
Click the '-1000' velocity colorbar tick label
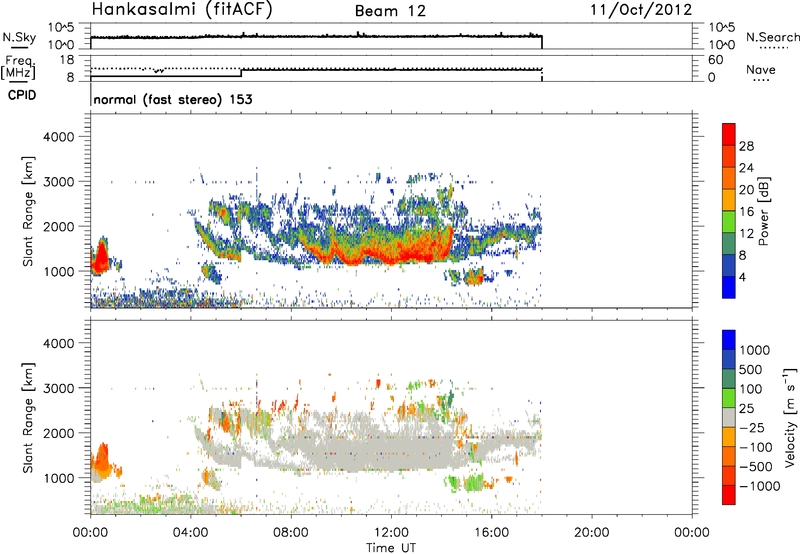[760, 486]
